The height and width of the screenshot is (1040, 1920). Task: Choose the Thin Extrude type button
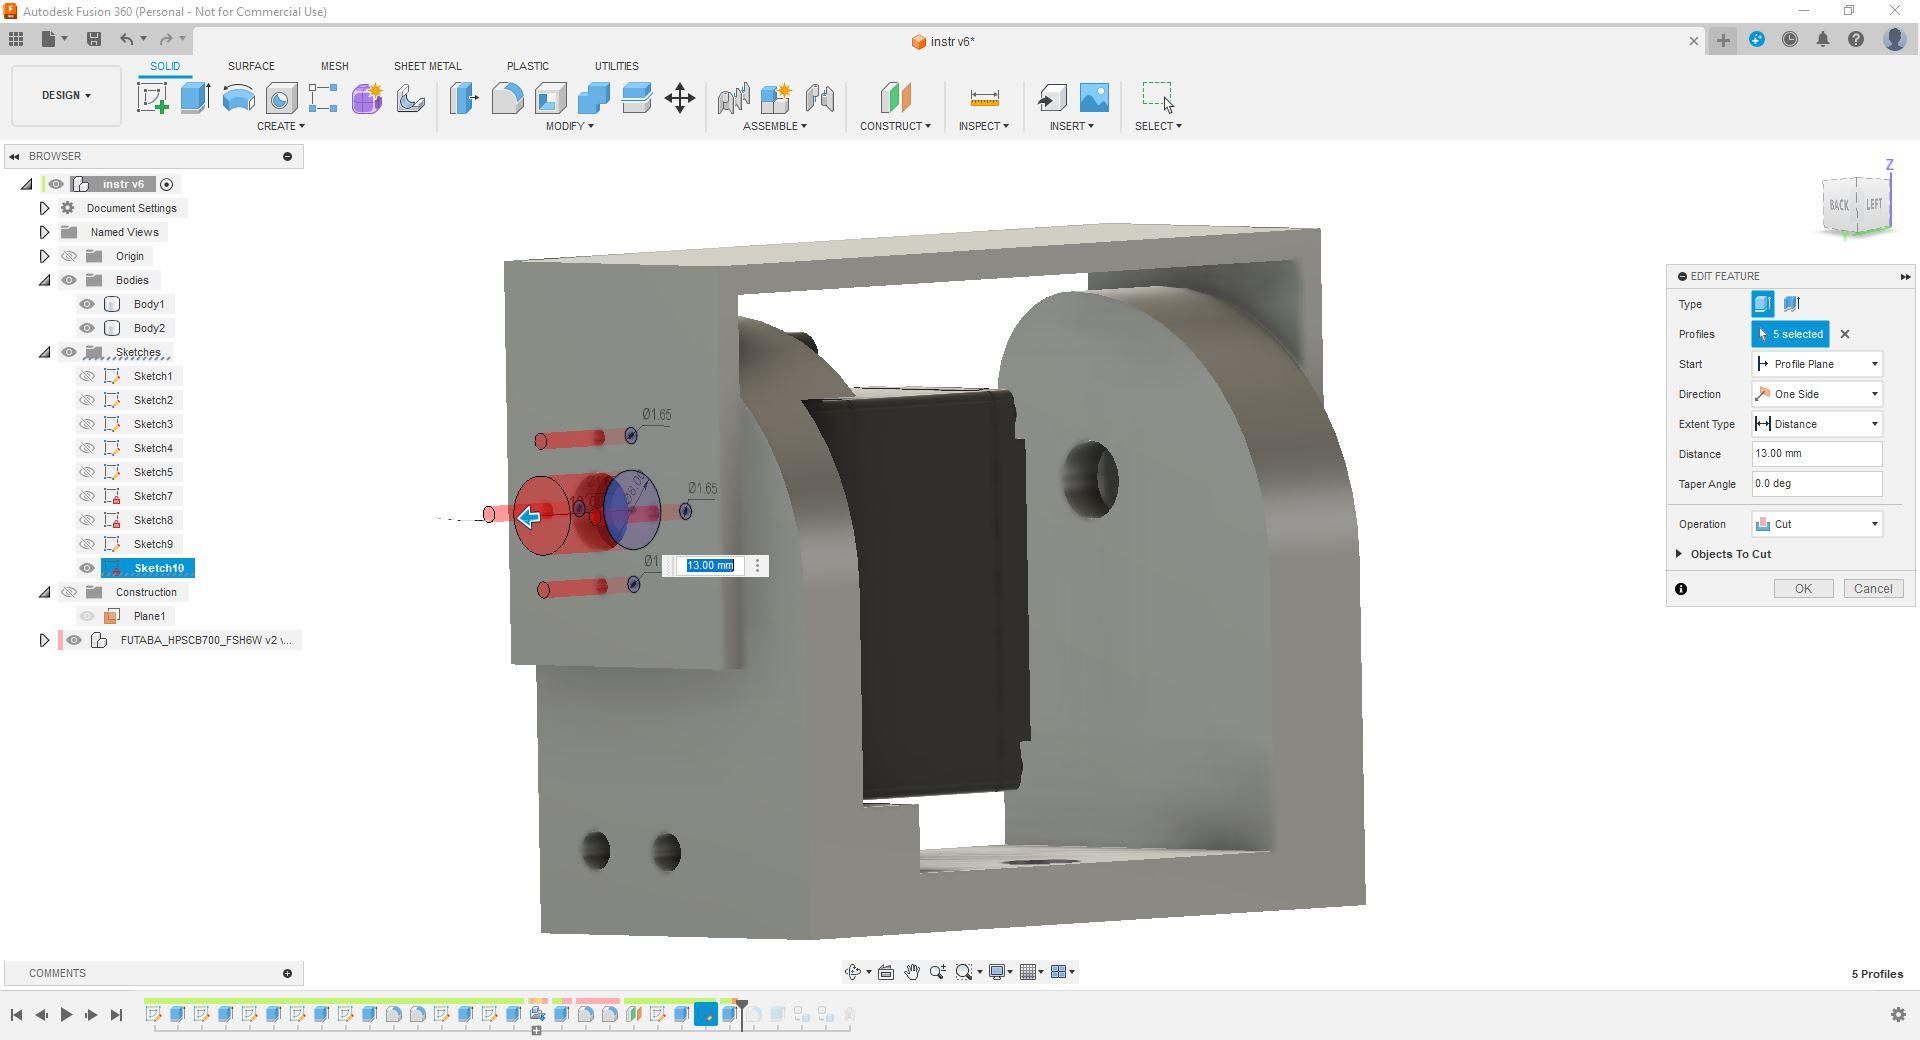(x=1791, y=304)
